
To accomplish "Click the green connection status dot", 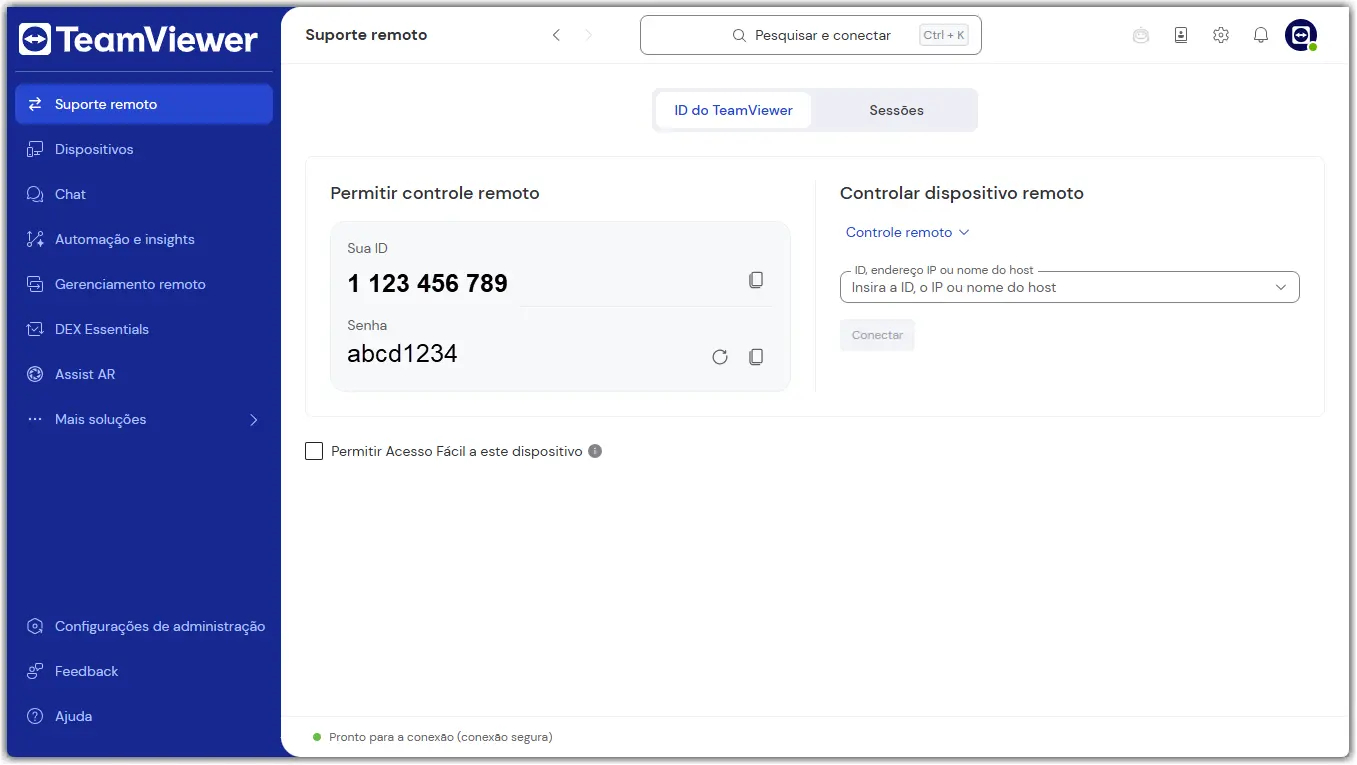I will tap(317, 737).
